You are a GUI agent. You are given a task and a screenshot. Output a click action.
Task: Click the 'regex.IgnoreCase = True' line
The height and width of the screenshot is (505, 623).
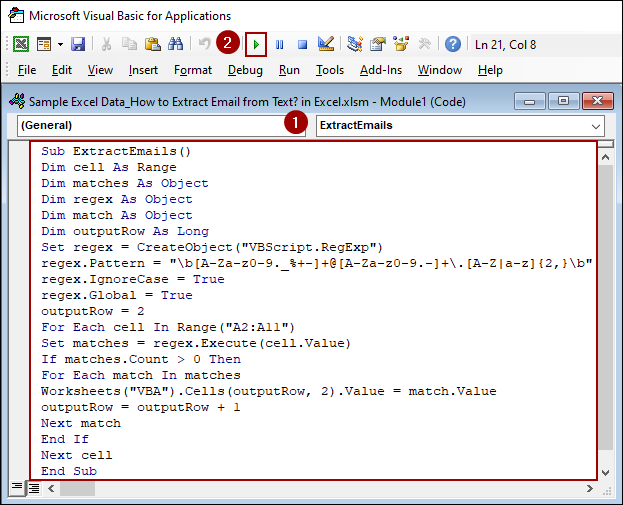[x=133, y=279]
